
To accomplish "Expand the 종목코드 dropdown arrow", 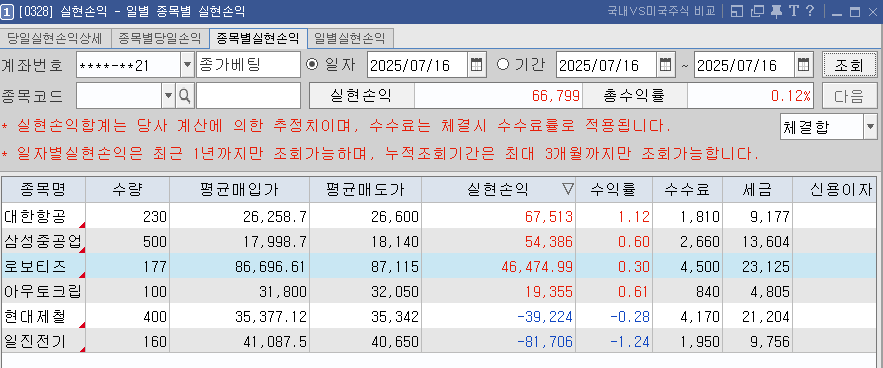I will point(168,96).
